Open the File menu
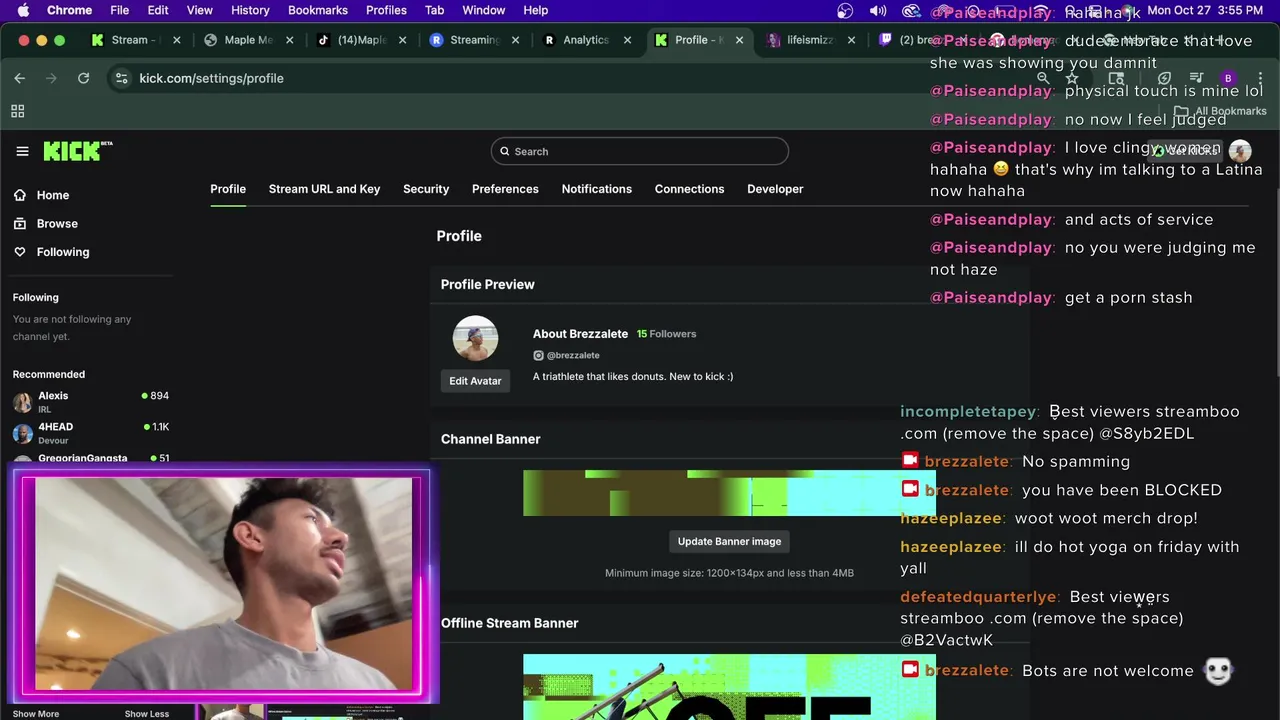 tap(119, 10)
